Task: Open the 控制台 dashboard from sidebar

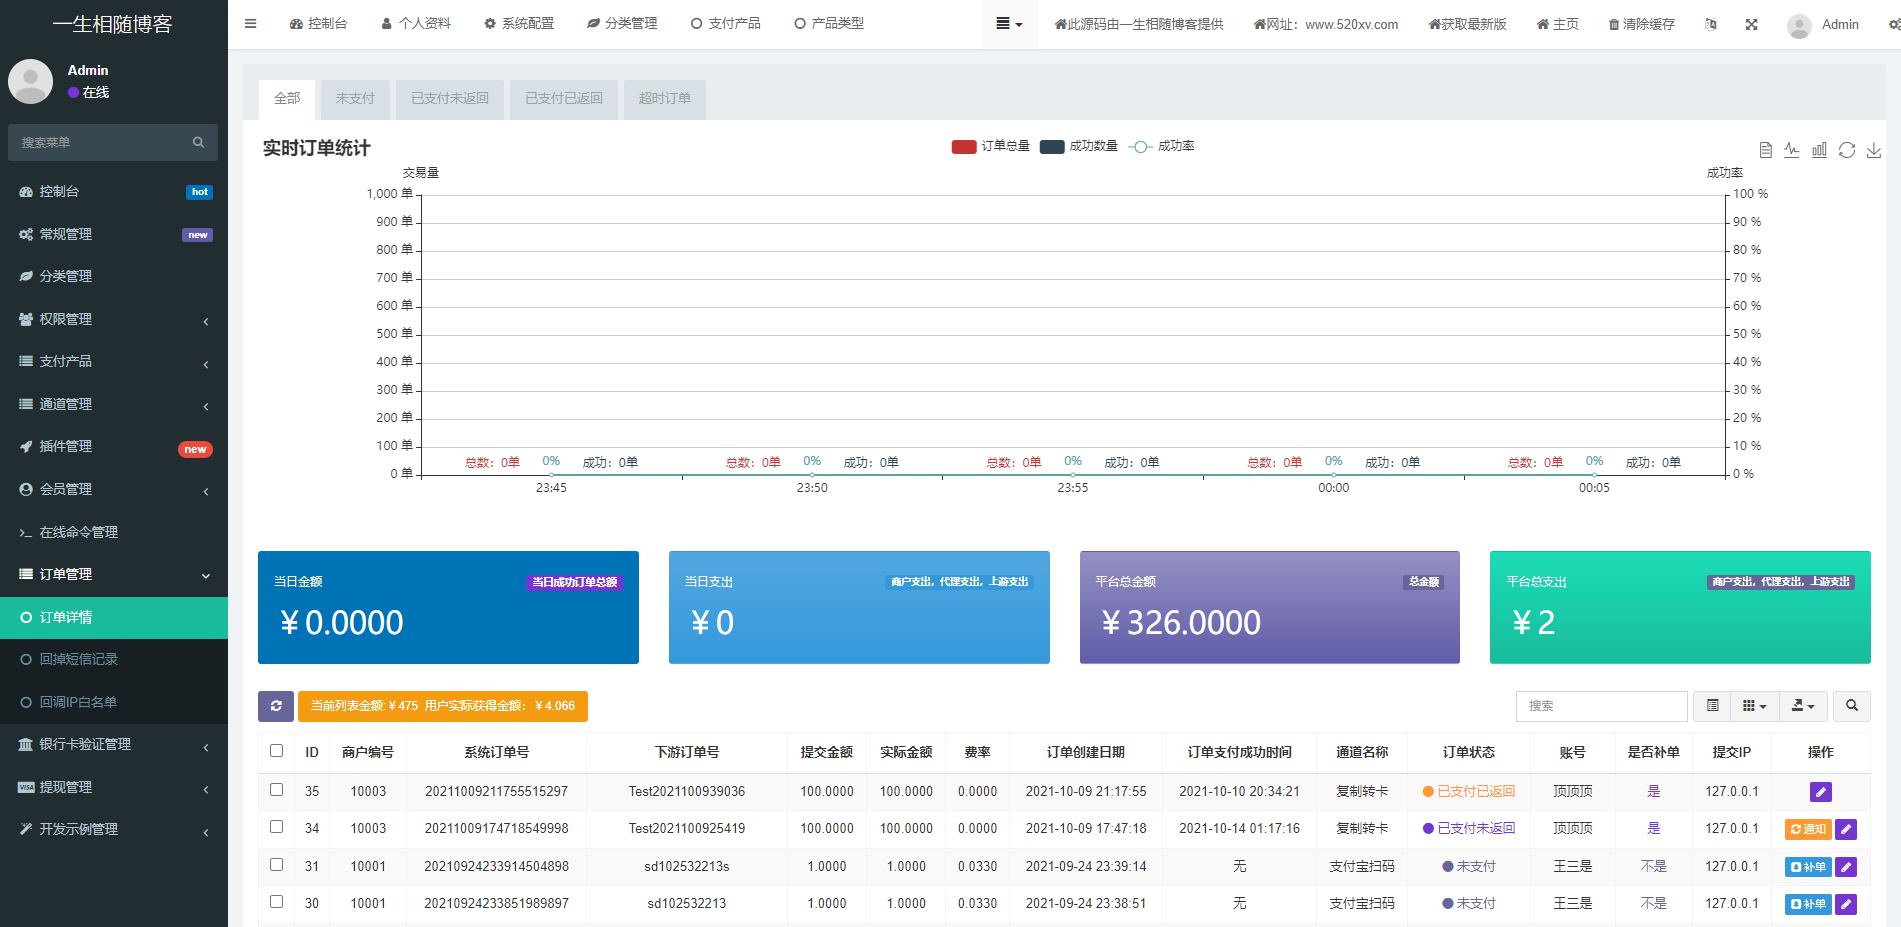Action: pos(60,191)
